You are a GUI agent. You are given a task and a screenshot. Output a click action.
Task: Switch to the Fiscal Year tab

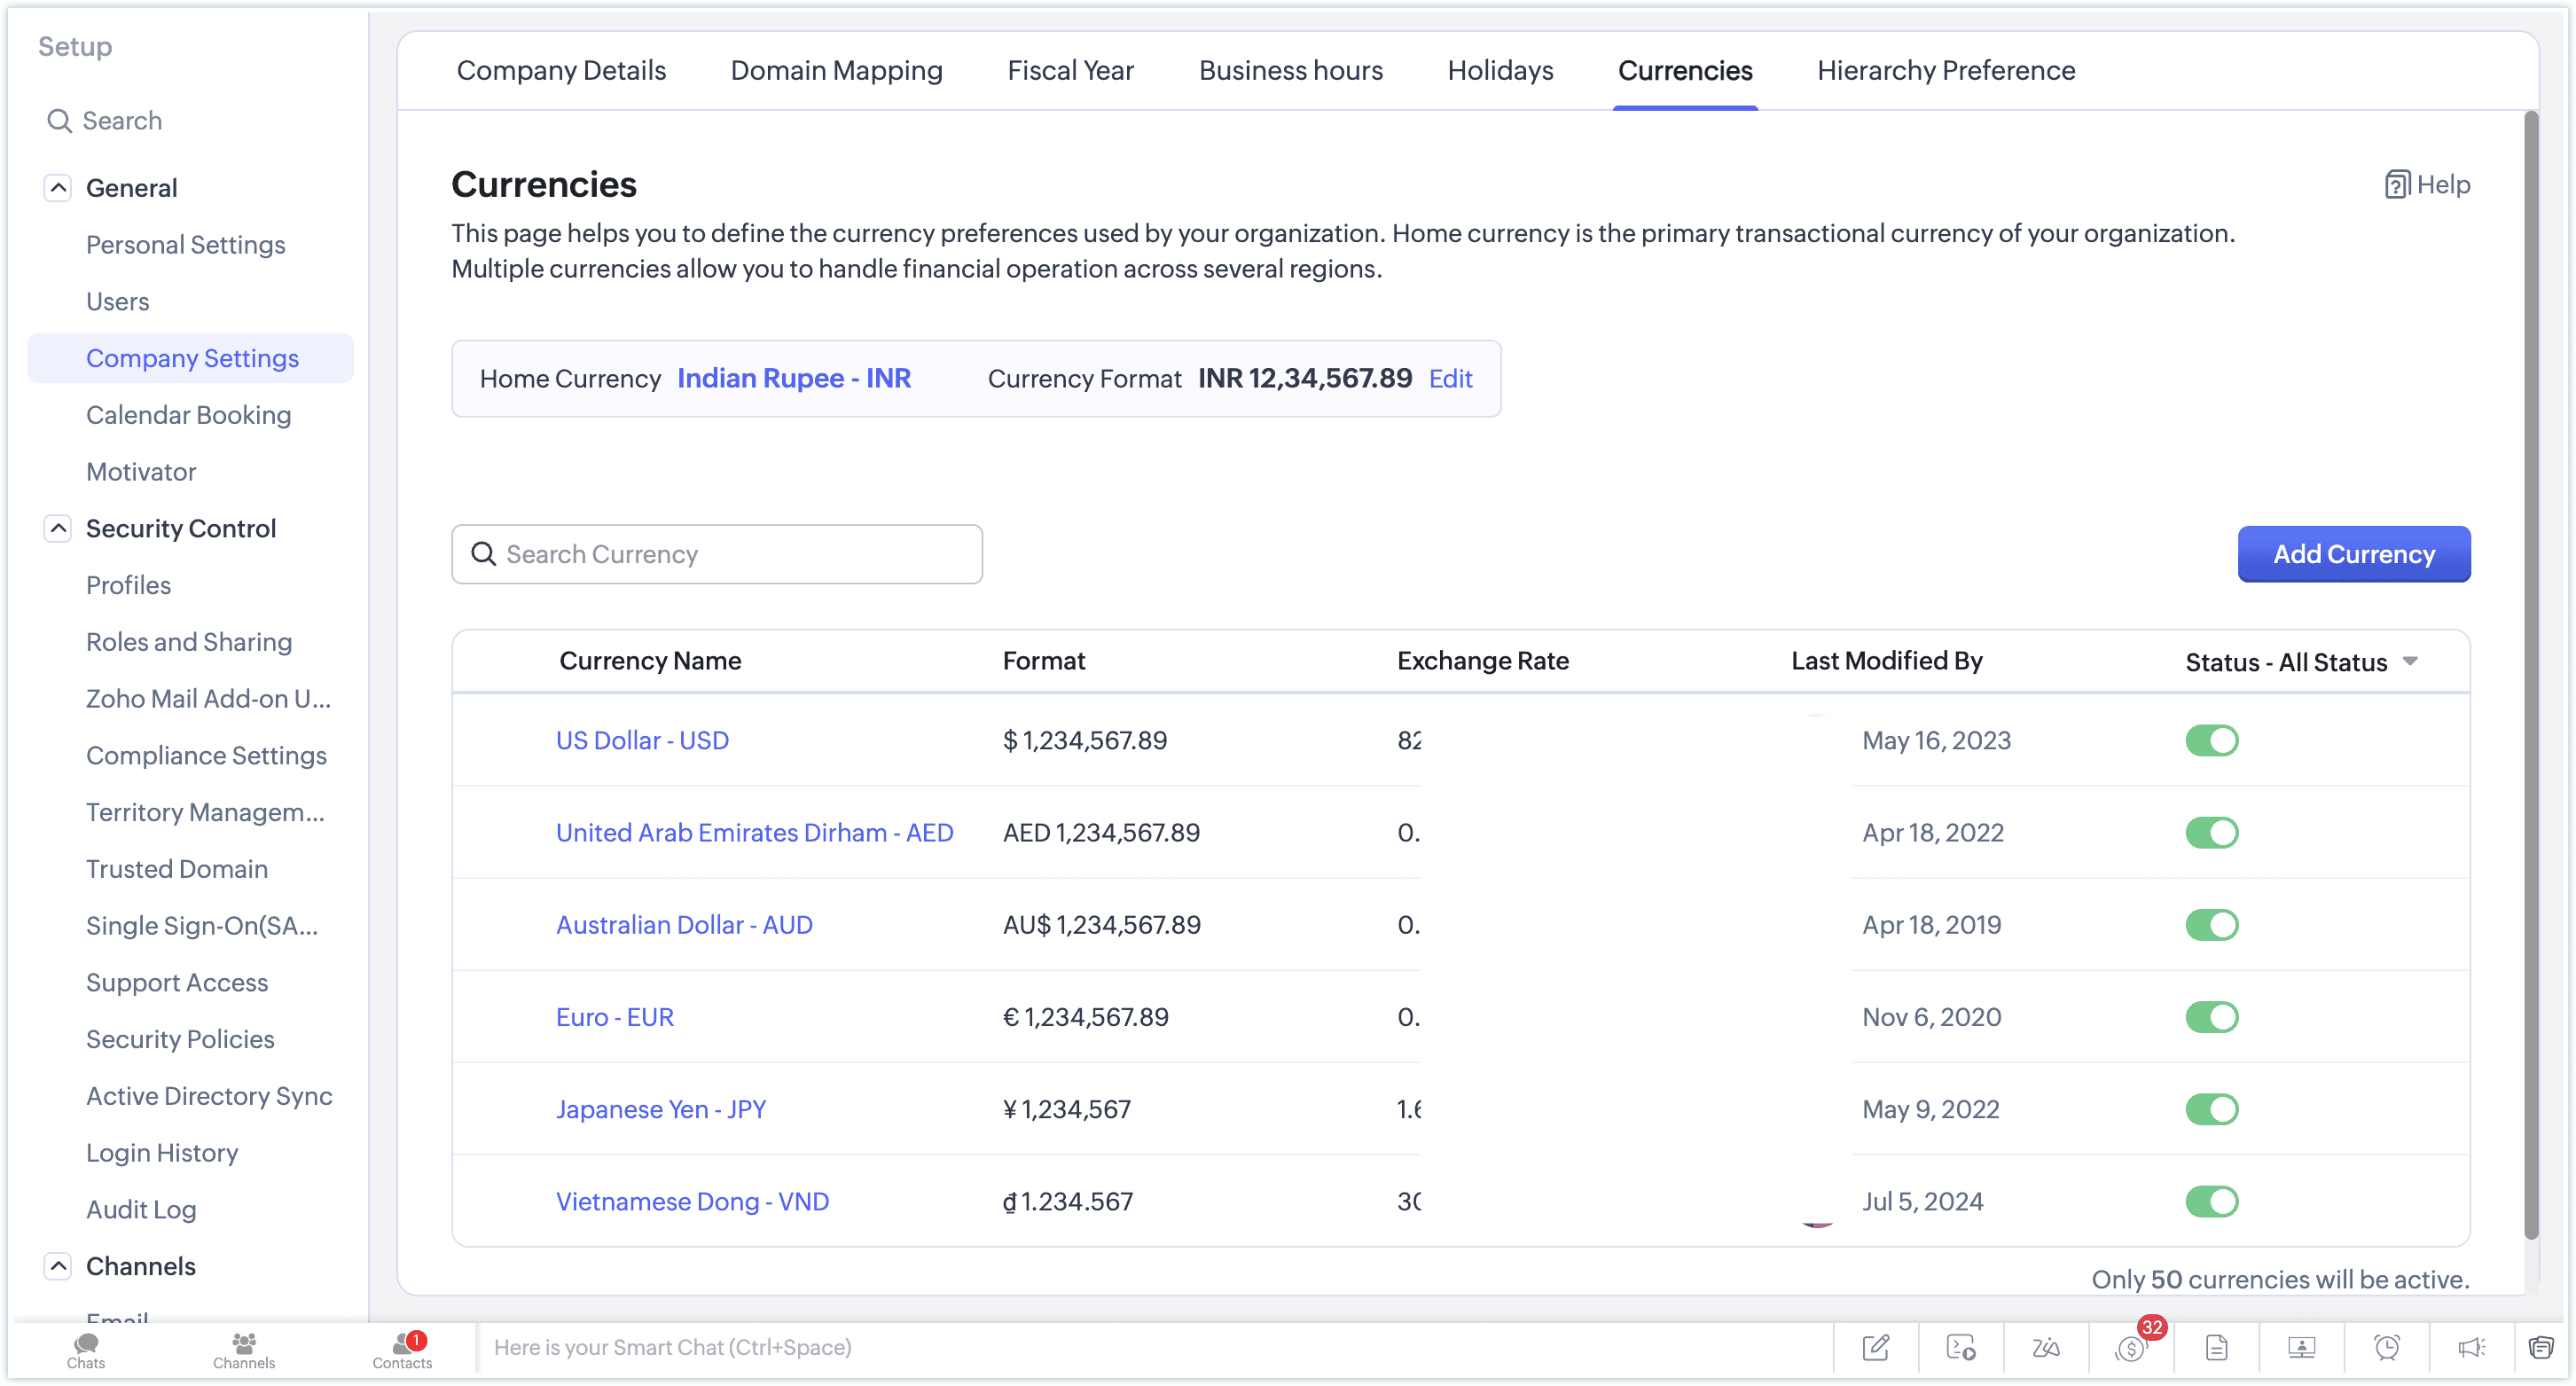point(1070,71)
